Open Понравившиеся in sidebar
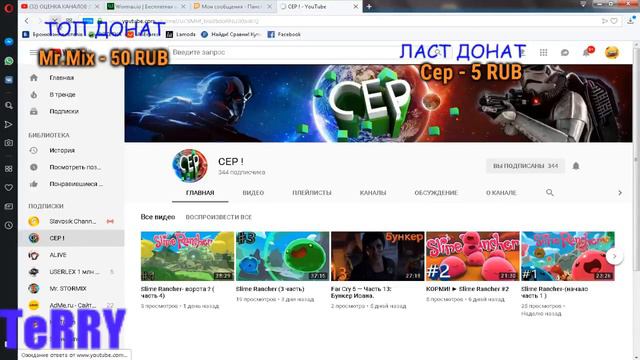This screenshot has height=360, width=640. tap(71, 184)
